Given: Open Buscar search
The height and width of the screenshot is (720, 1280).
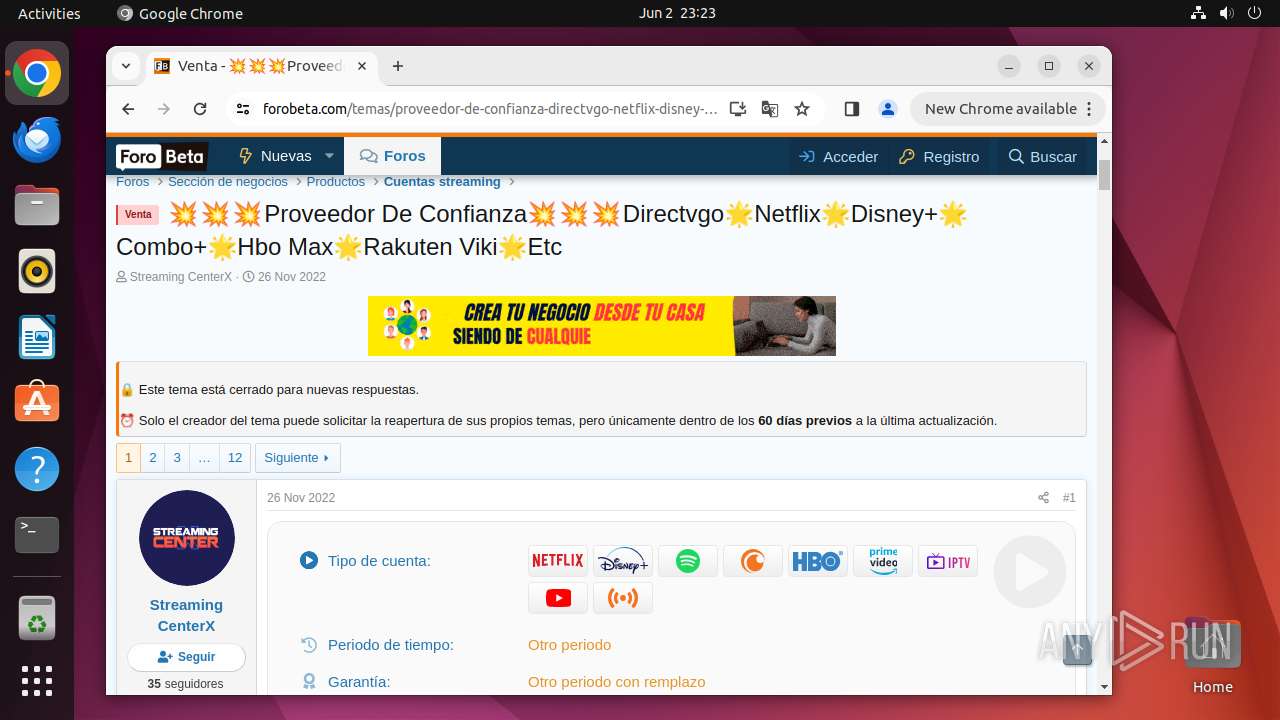Looking at the screenshot, I should pos(1043,156).
